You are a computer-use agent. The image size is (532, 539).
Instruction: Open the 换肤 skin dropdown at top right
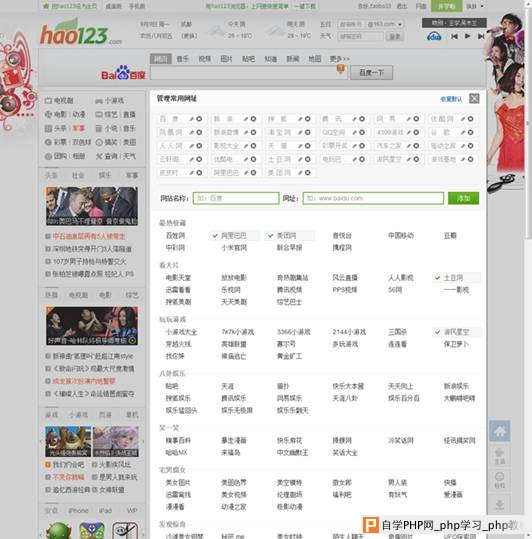pyautogui.click(x=475, y=6)
